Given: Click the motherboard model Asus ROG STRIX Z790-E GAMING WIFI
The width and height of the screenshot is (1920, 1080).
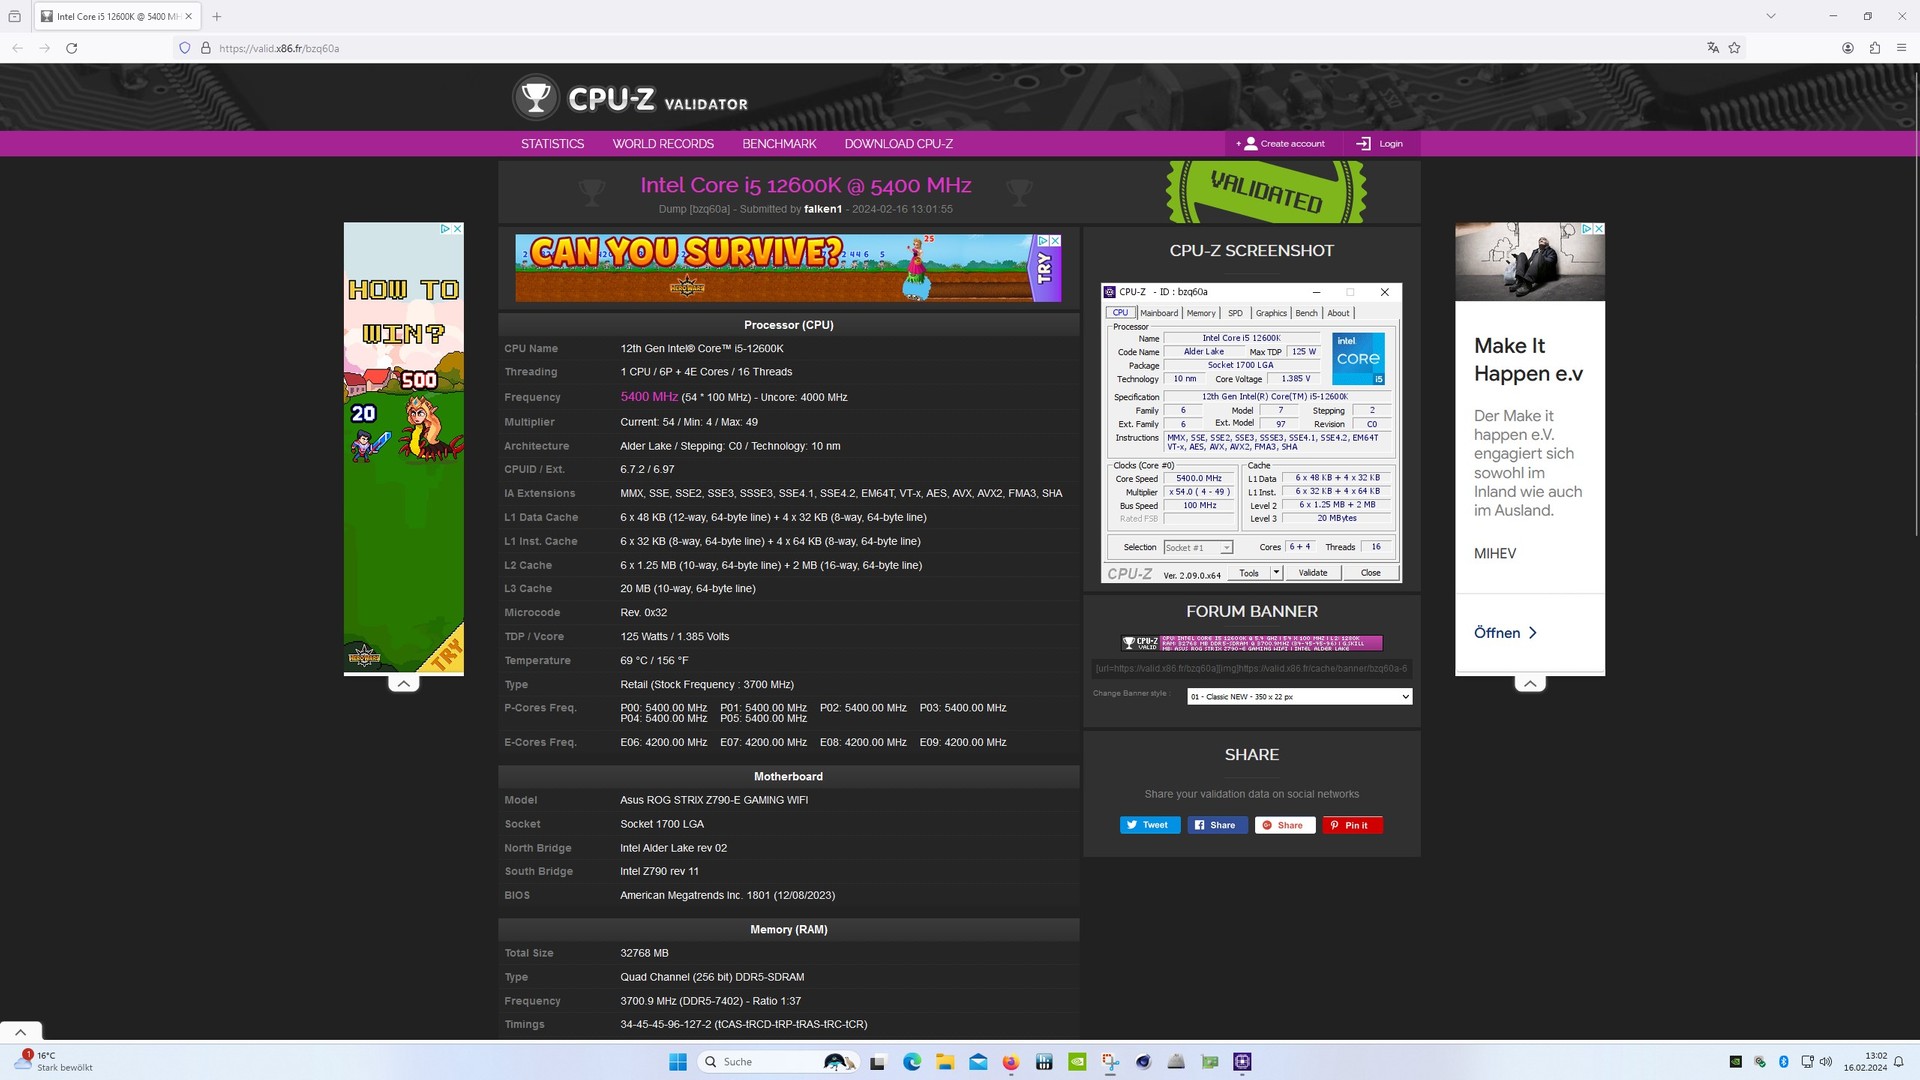Looking at the screenshot, I should point(714,800).
